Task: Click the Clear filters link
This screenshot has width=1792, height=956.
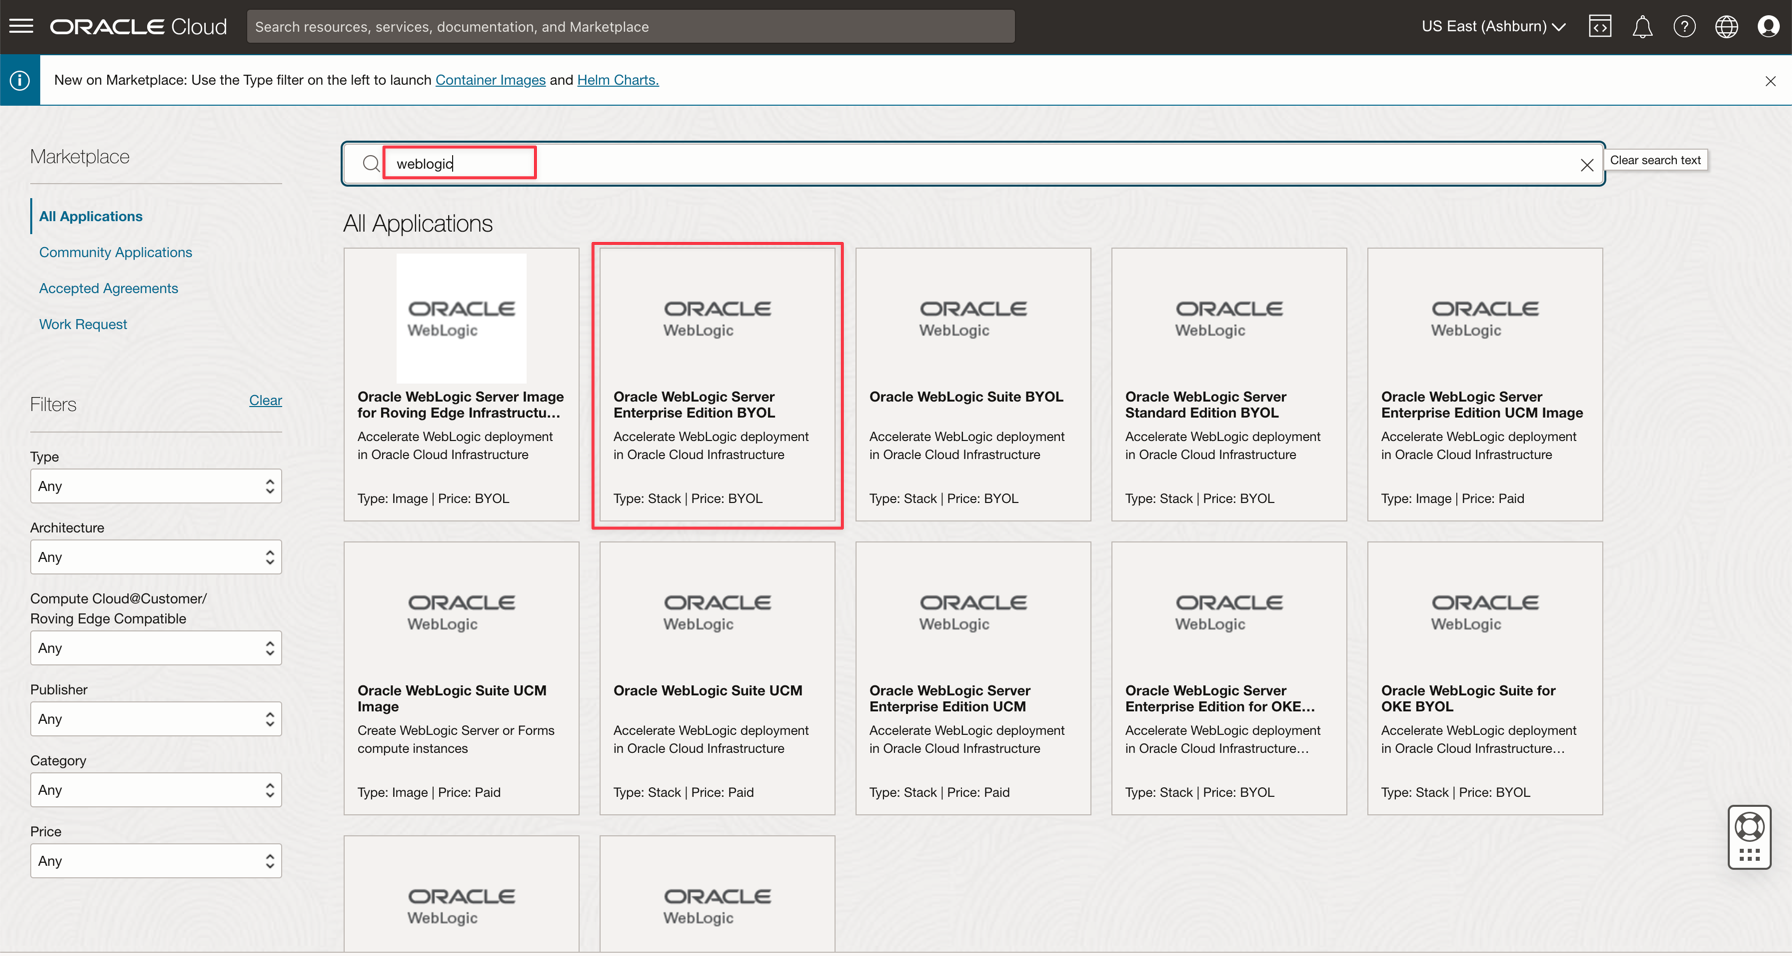Action: pyautogui.click(x=265, y=400)
